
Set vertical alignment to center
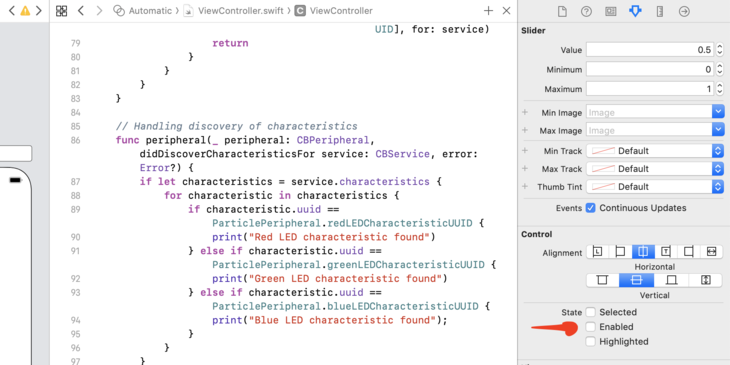tap(636, 280)
